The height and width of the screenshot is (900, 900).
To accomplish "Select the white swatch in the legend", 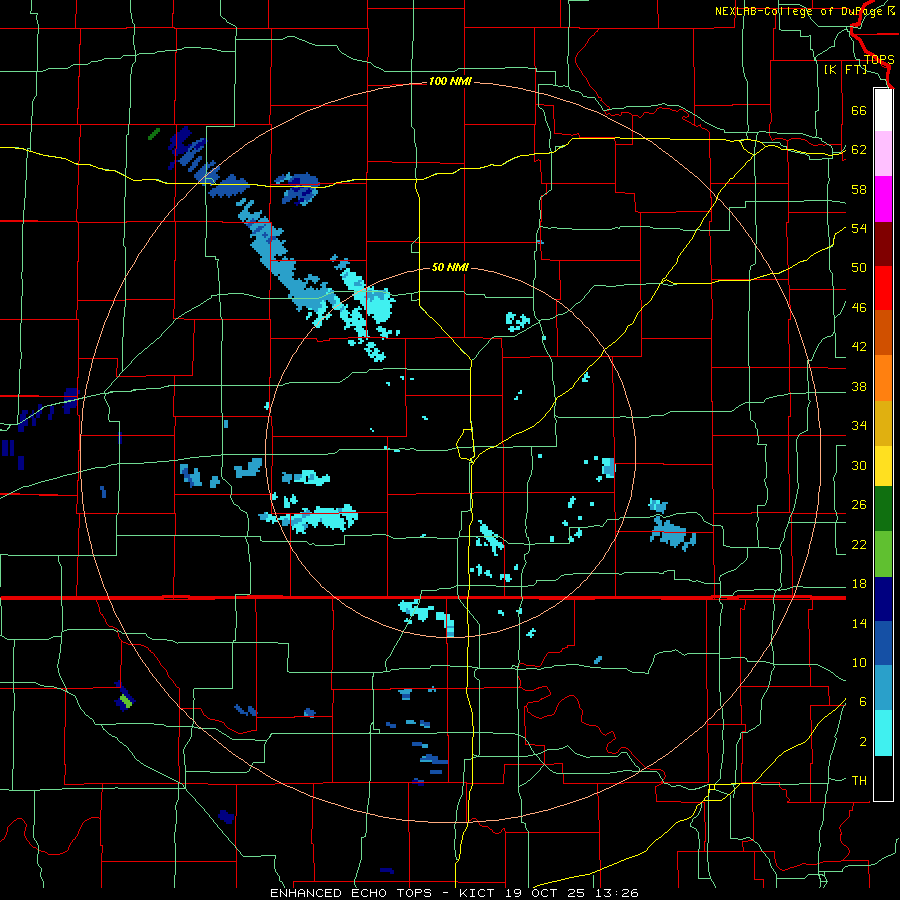I will tap(883, 110).
